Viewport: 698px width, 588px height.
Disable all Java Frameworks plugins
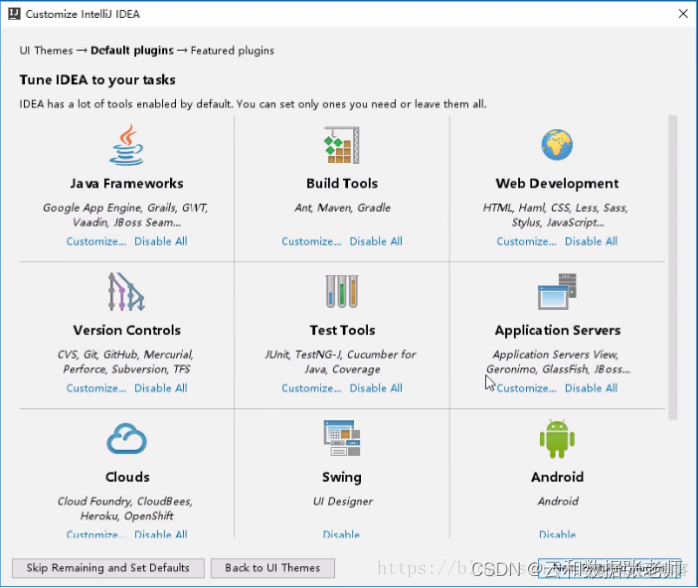click(161, 241)
